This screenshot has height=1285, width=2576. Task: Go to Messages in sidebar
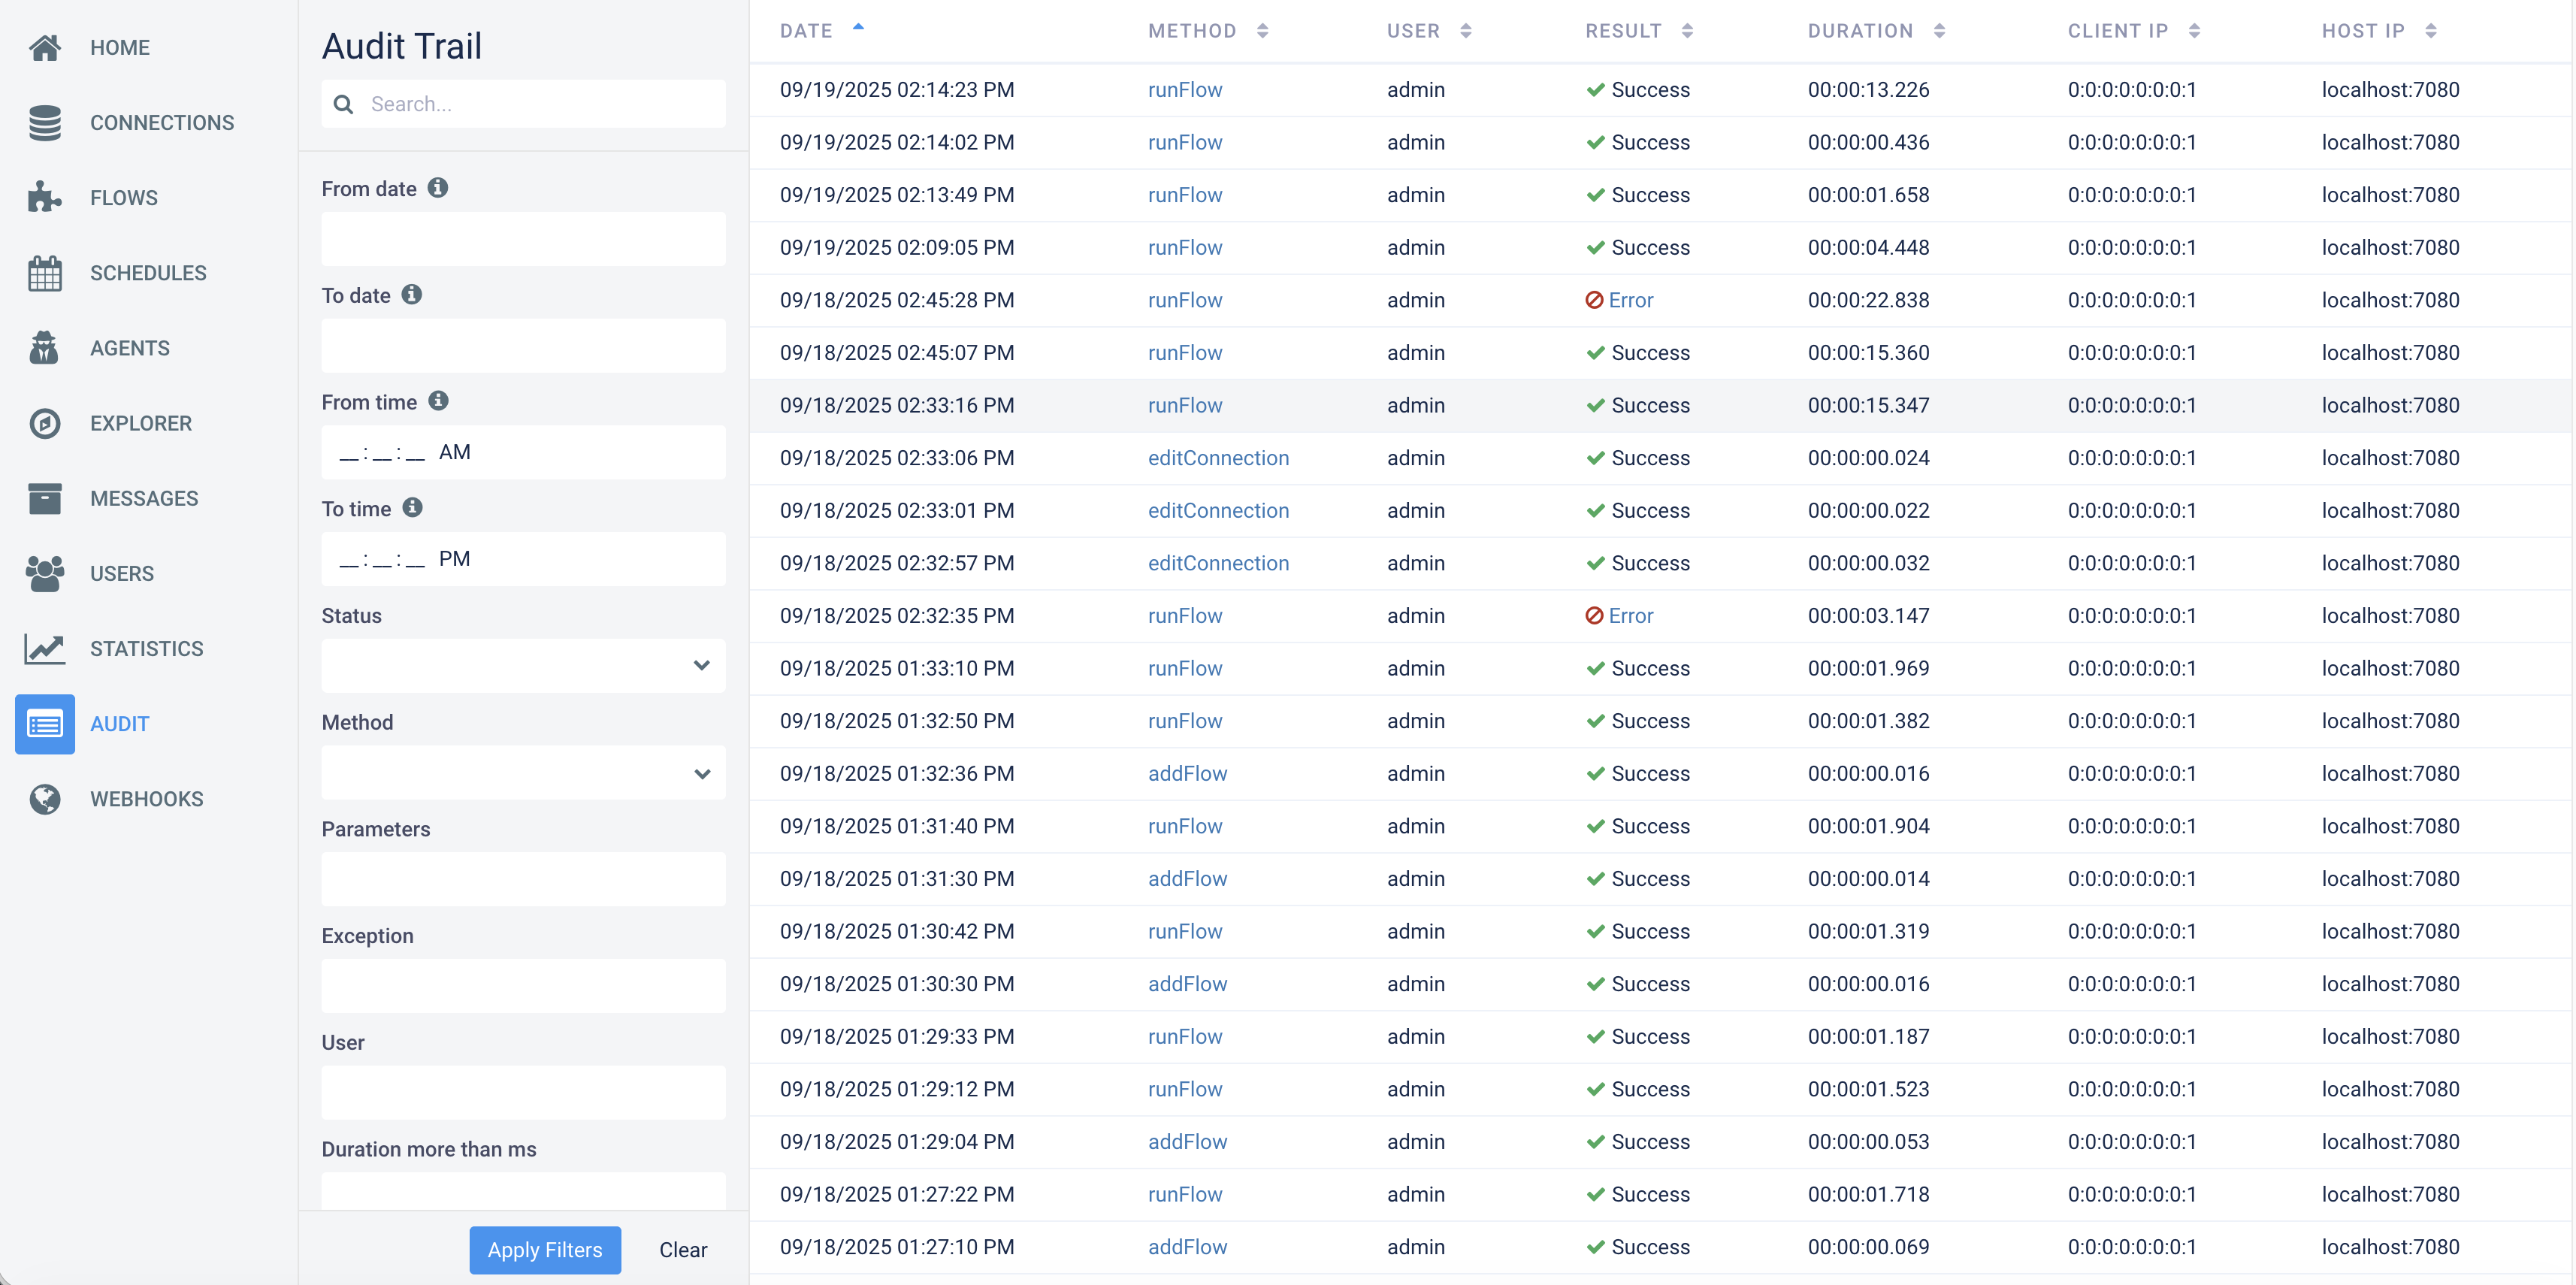pos(144,498)
